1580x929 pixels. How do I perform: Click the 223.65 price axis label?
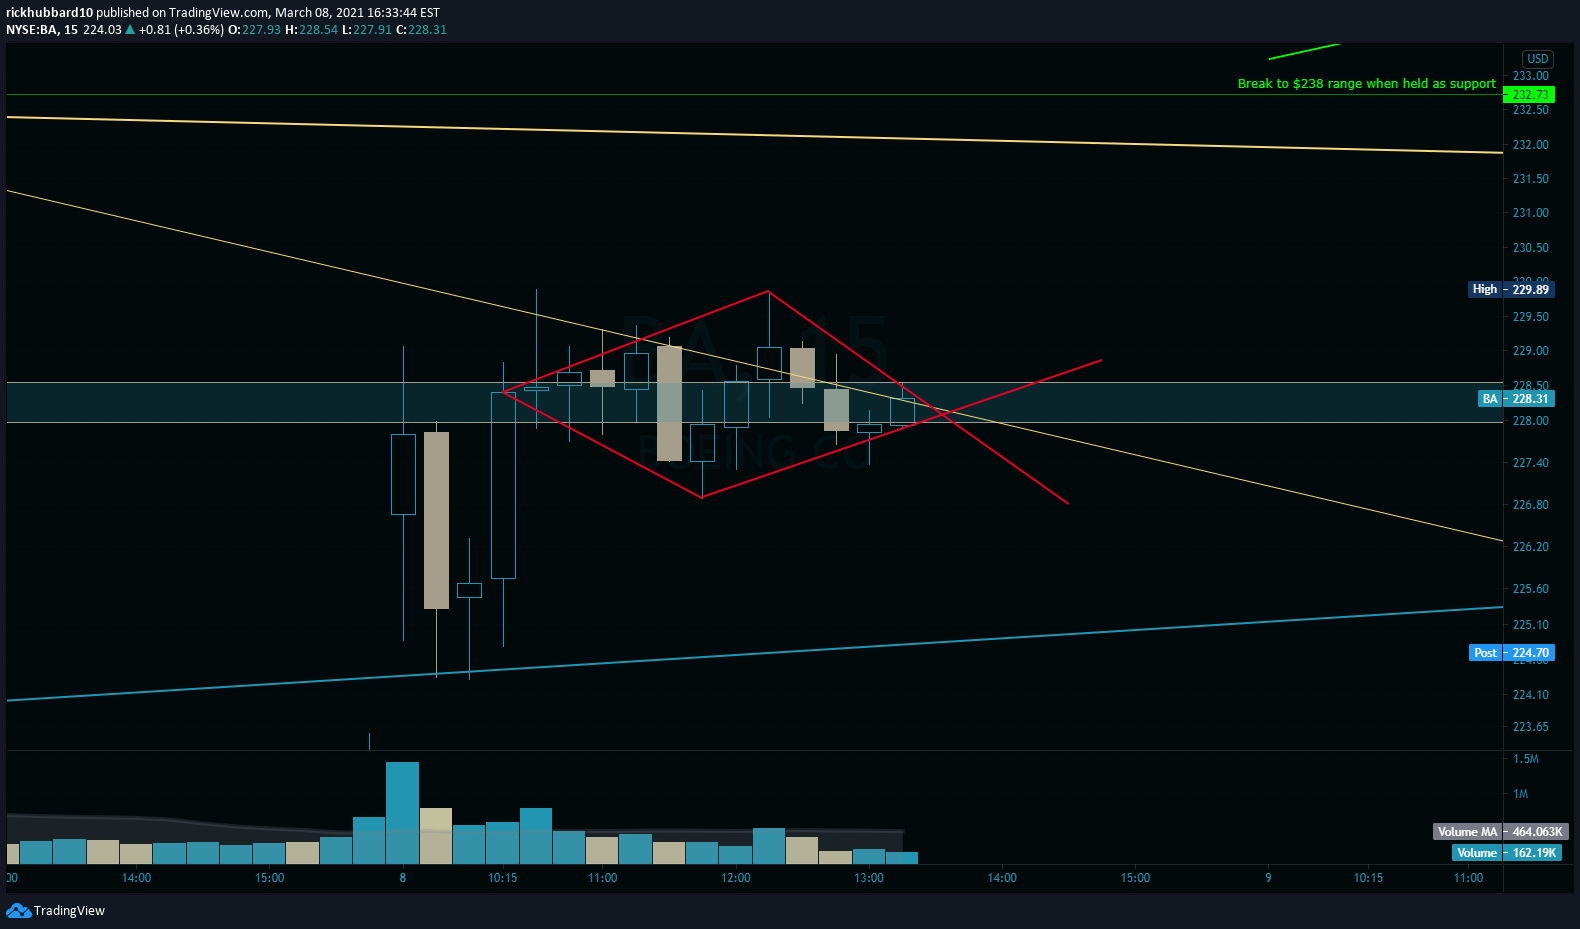[1530, 727]
